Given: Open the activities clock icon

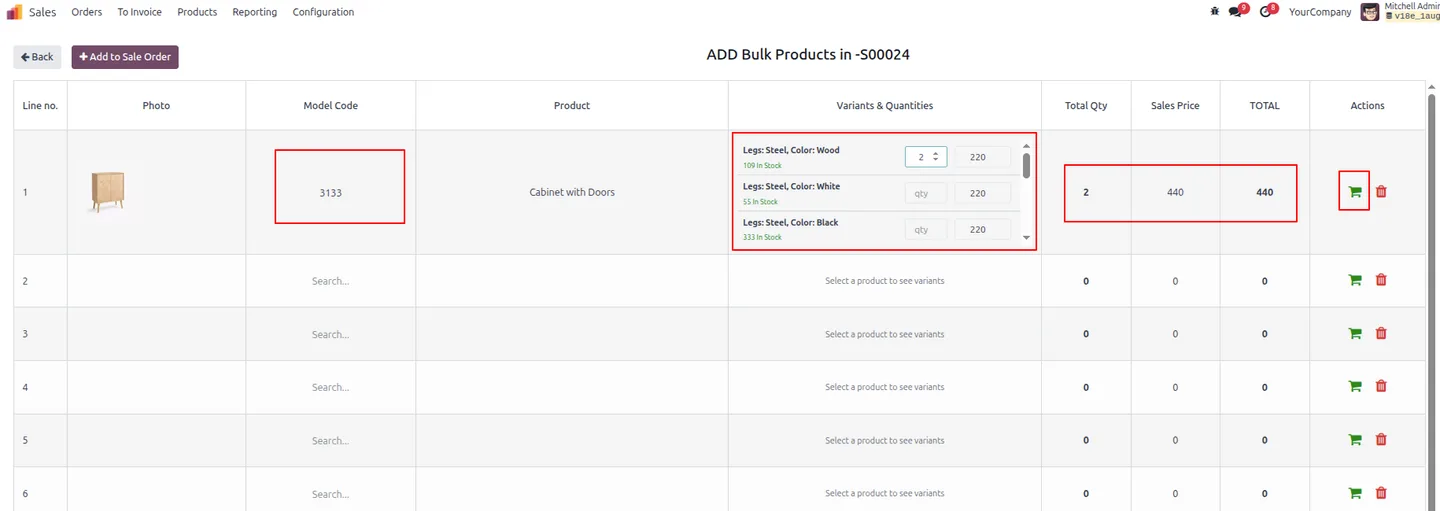Looking at the screenshot, I should point(1267,12).
